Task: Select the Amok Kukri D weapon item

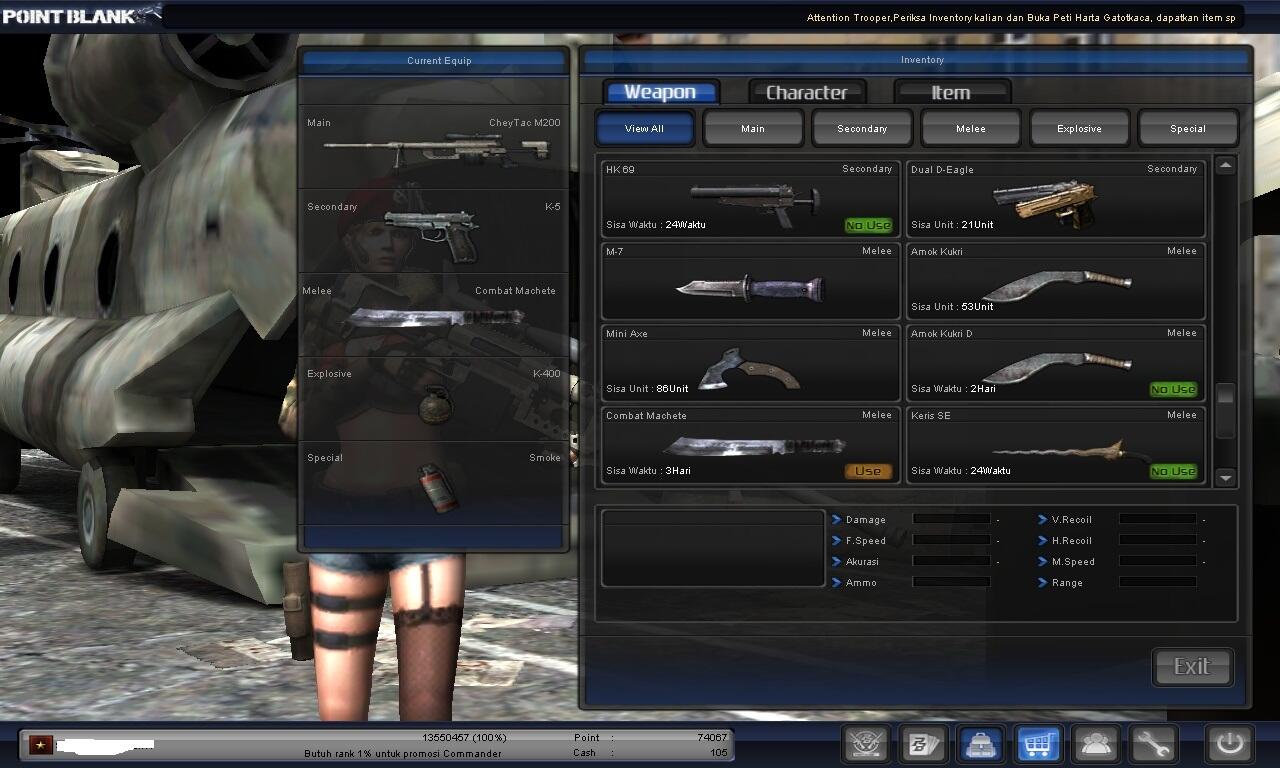Action: click(x=1055, y=363)
